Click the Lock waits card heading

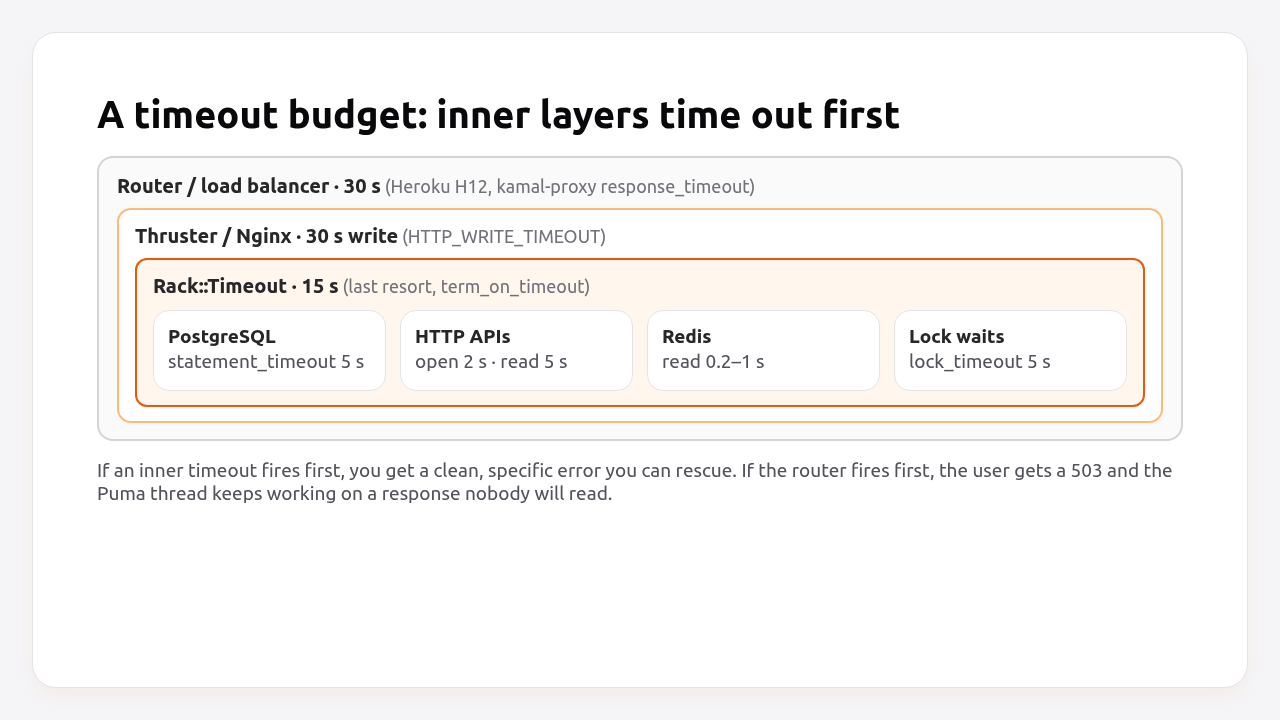point(957,337)
